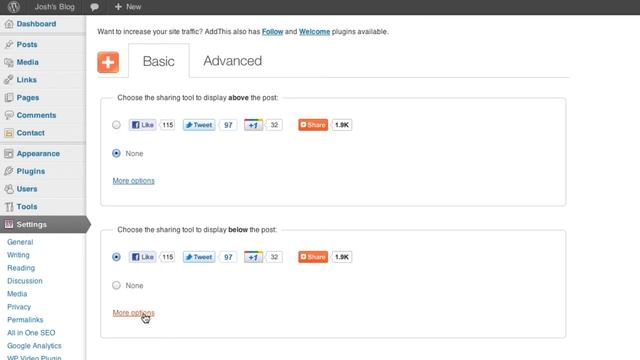The image size is (640, 360).
Task: Click the Contact envelope icon
Action: click(9, 133)
